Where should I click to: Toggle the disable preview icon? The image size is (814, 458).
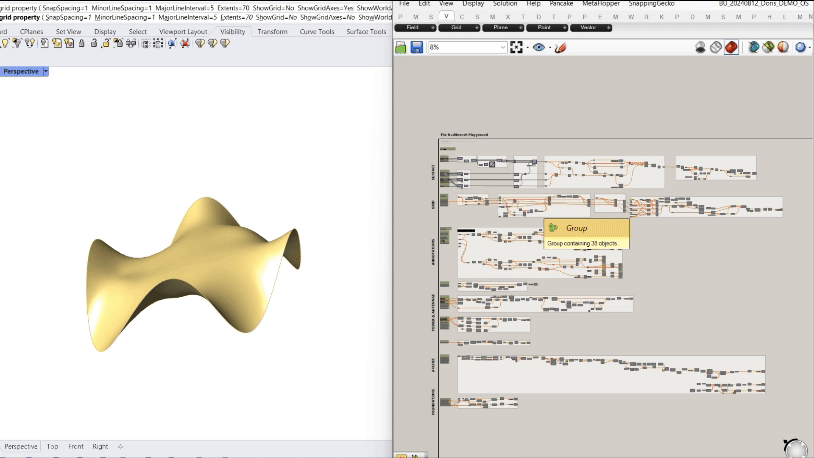[701, 47]
